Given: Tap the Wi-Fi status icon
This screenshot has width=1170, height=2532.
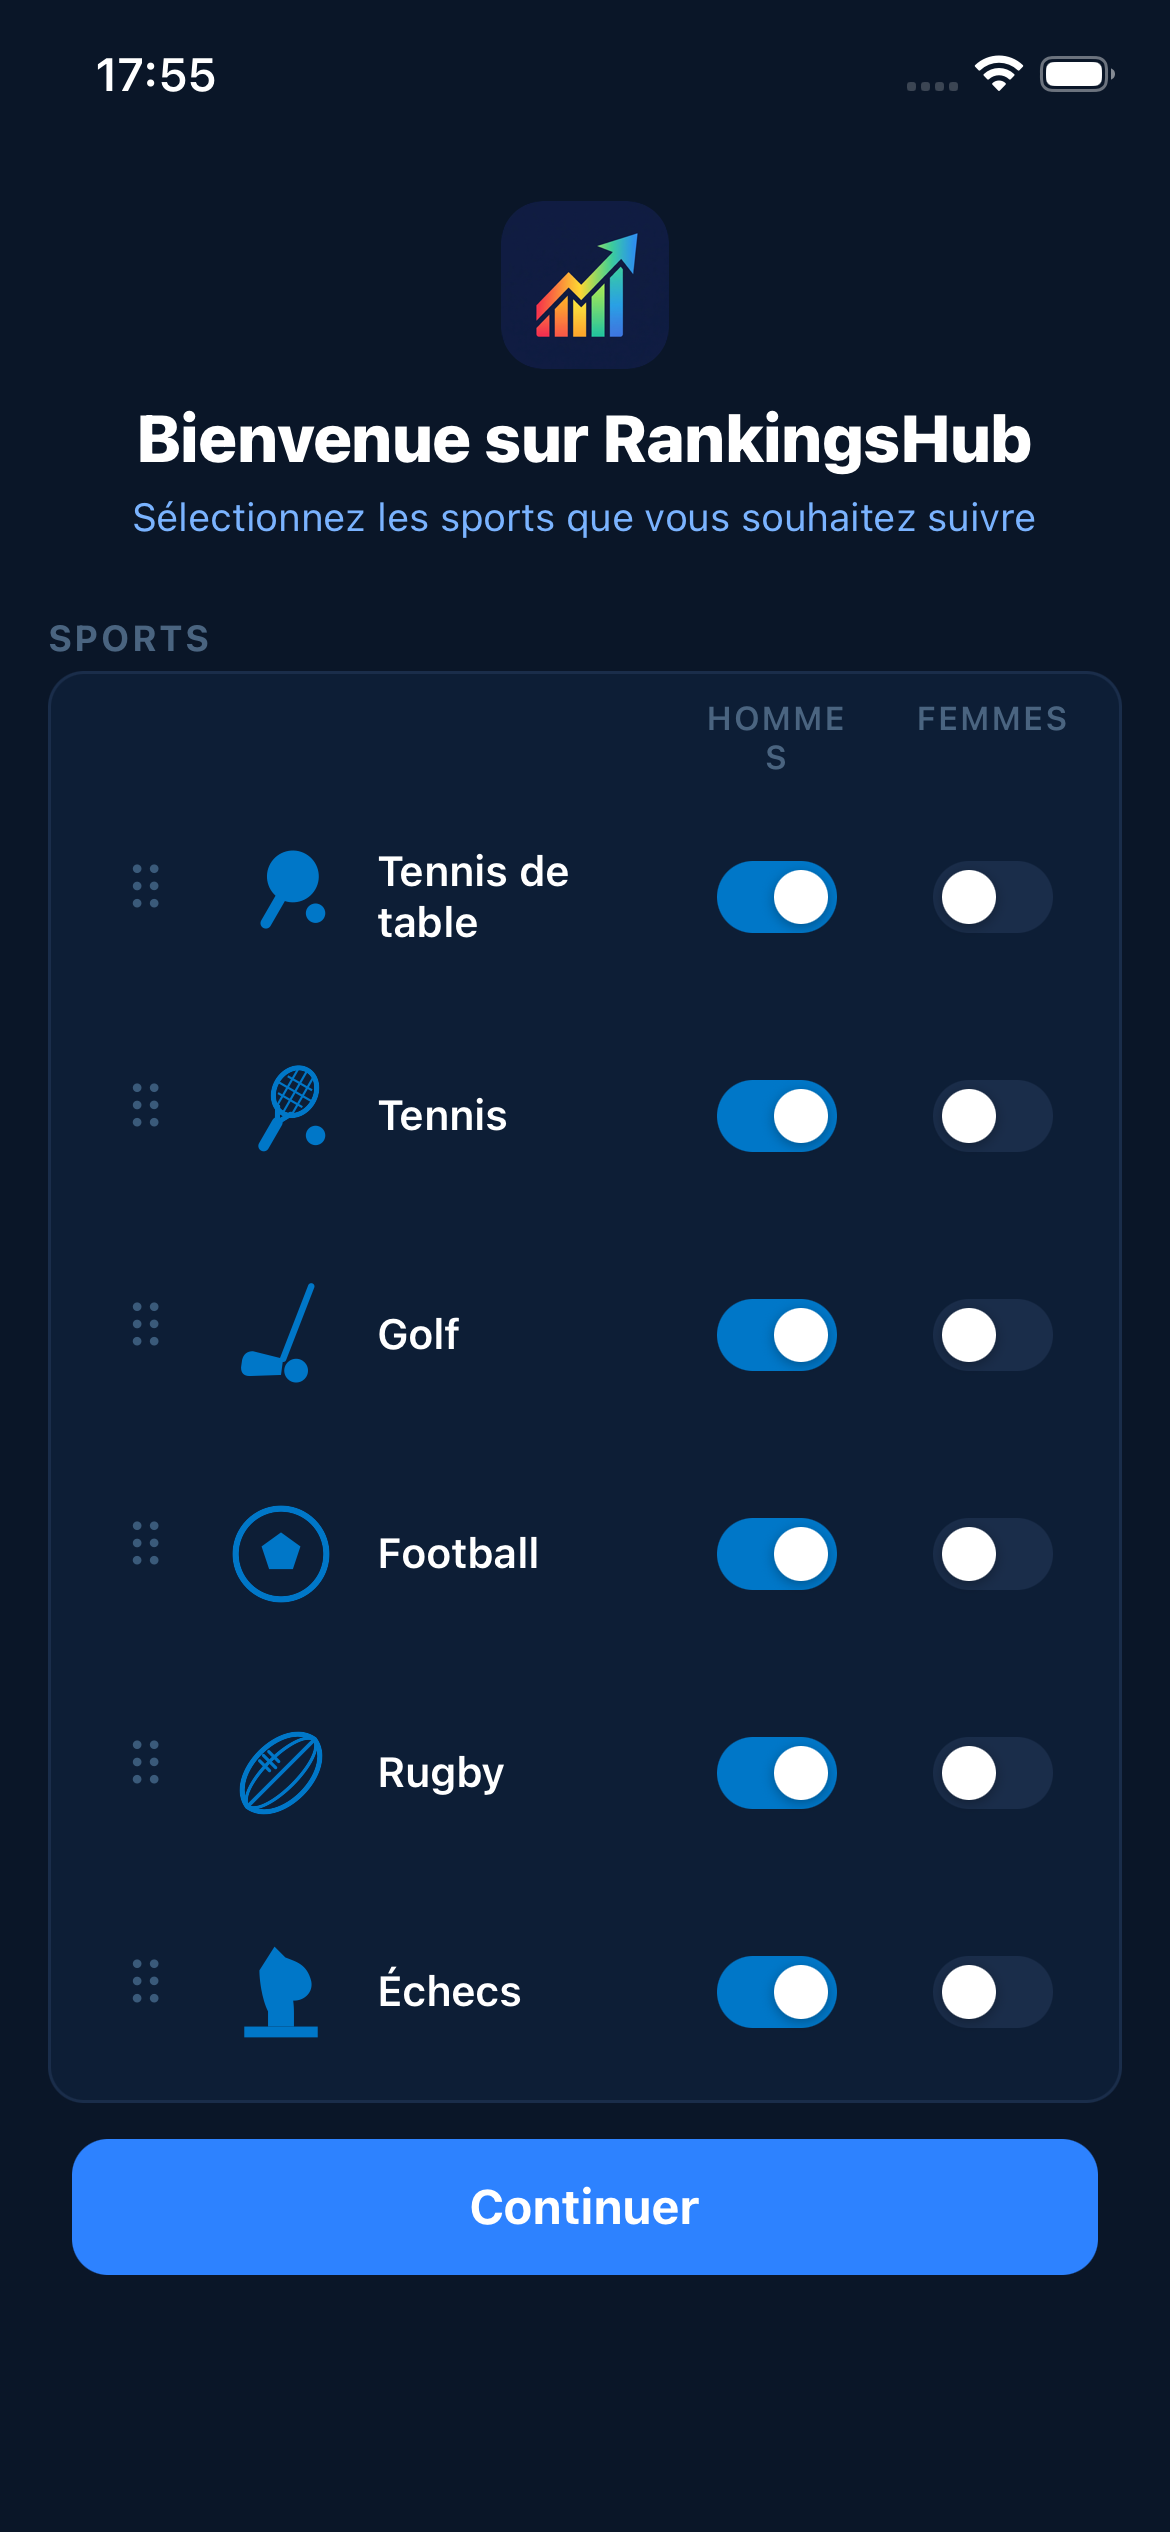Looking at the screenshot, I should 998,74.
